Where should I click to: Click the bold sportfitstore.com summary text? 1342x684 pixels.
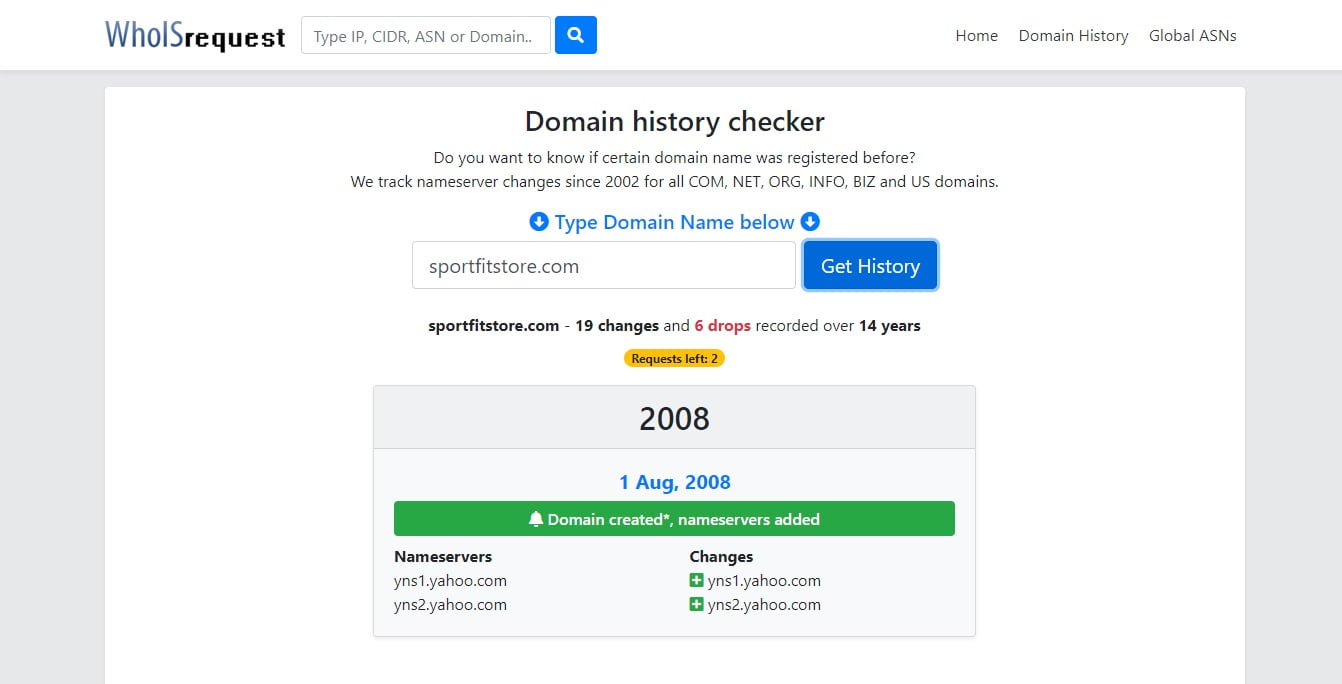[494, 325]
